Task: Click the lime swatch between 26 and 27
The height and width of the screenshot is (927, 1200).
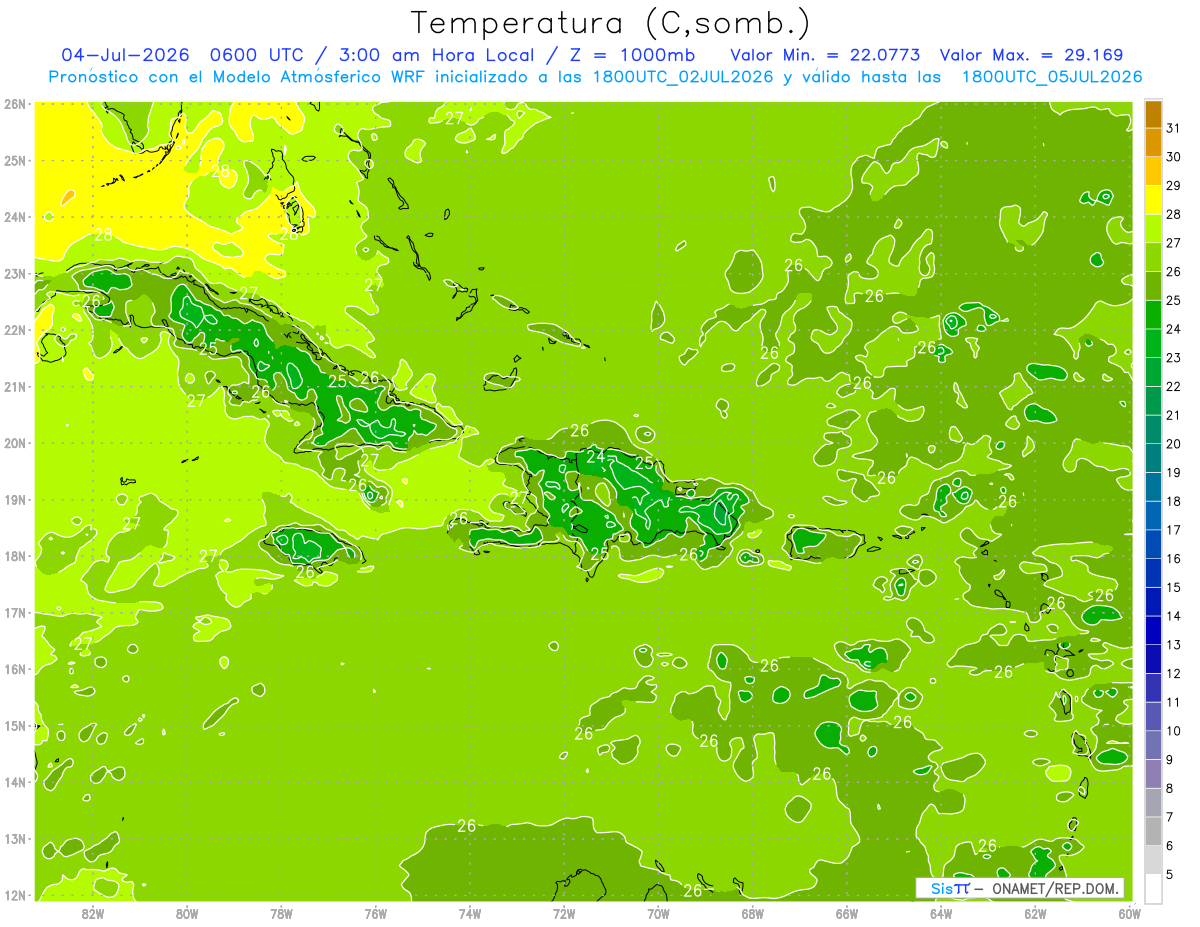Action: click(x=1153, y=257)
